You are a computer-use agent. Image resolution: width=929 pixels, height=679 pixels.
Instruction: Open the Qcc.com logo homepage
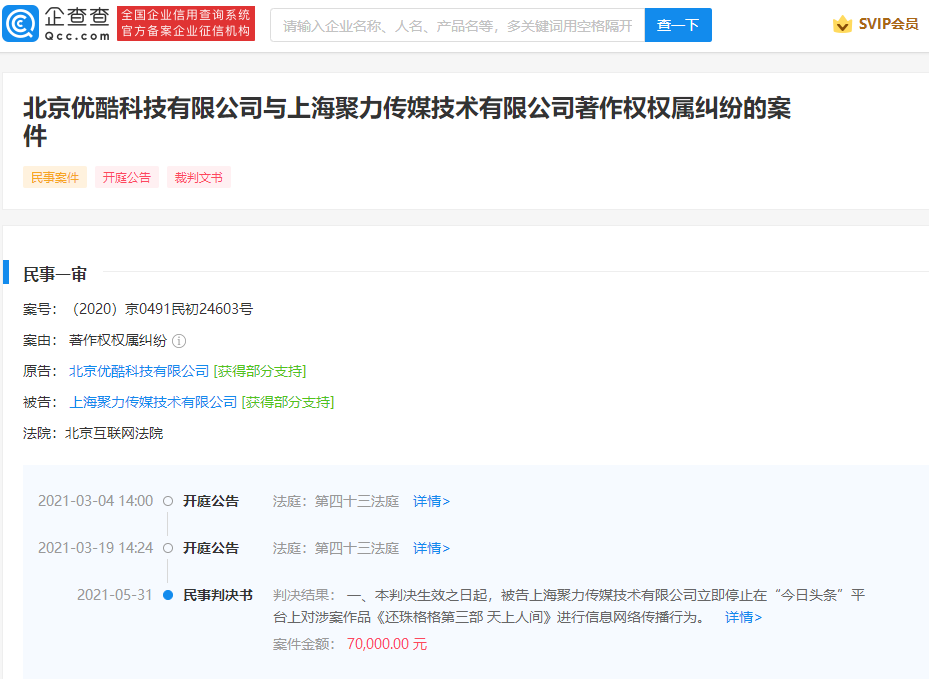tap(56, 24)
